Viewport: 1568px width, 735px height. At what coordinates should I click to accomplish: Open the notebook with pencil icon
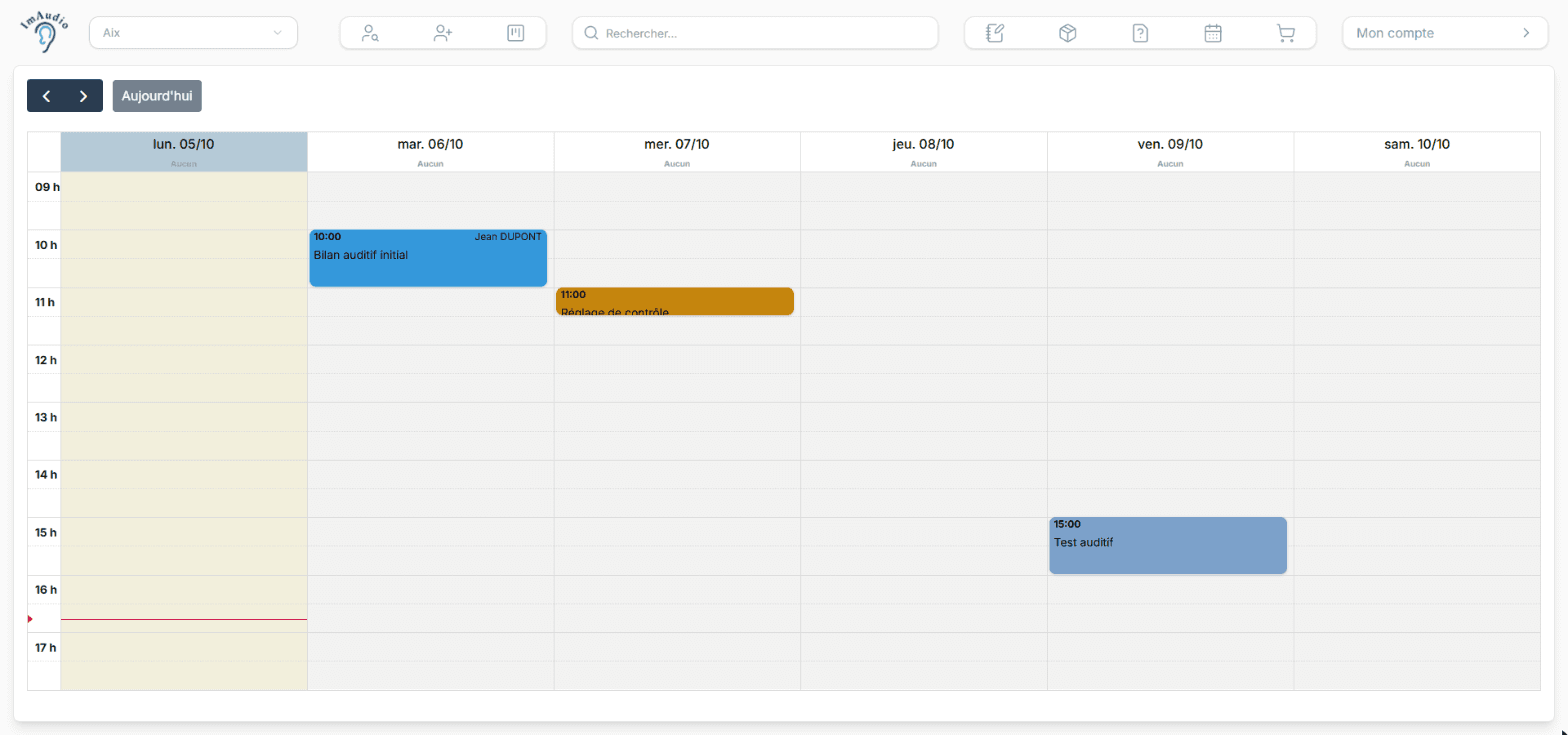995,33
